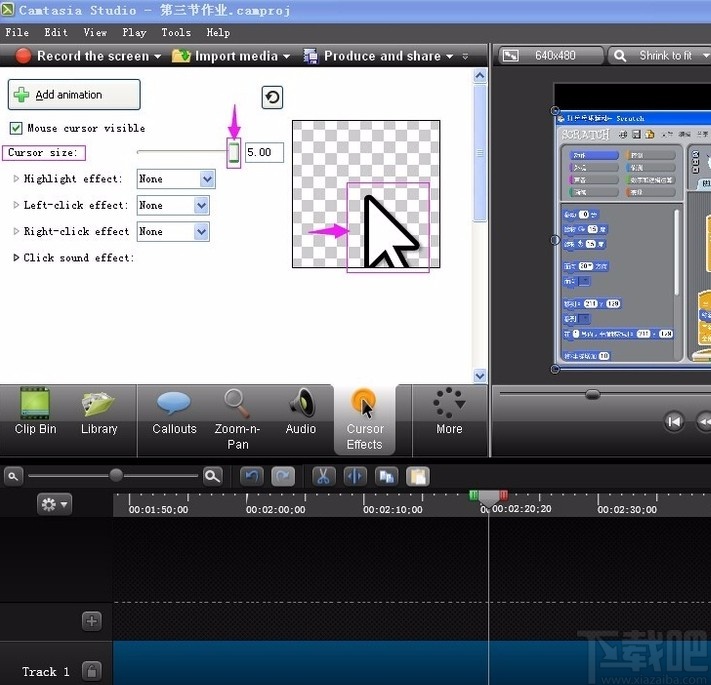Split the clip at playhead
711x685 pixels.
pyautogui.click(x=355, y=476)
